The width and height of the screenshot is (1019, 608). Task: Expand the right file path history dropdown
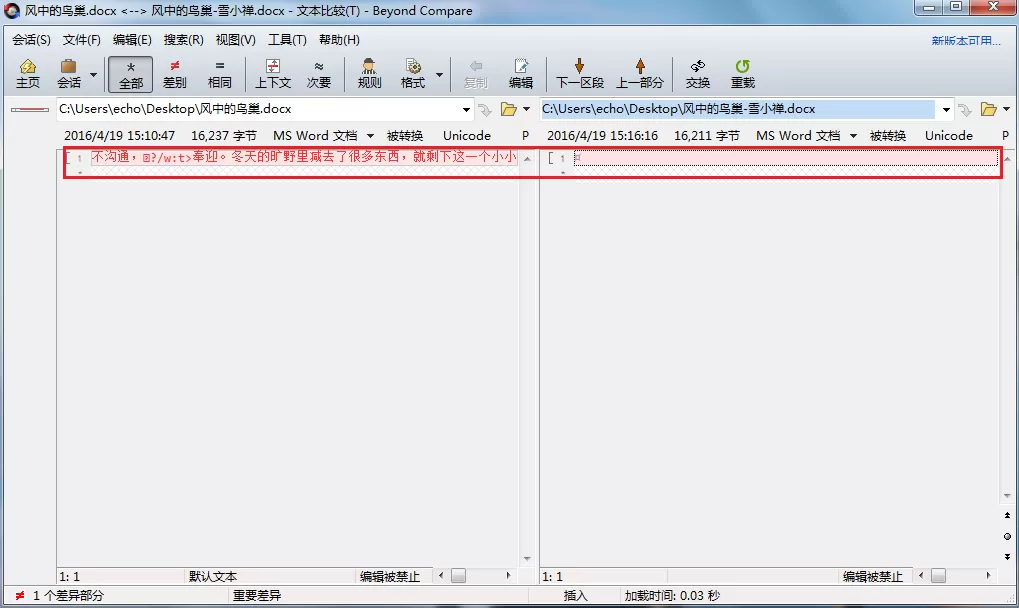pos(946,110)
